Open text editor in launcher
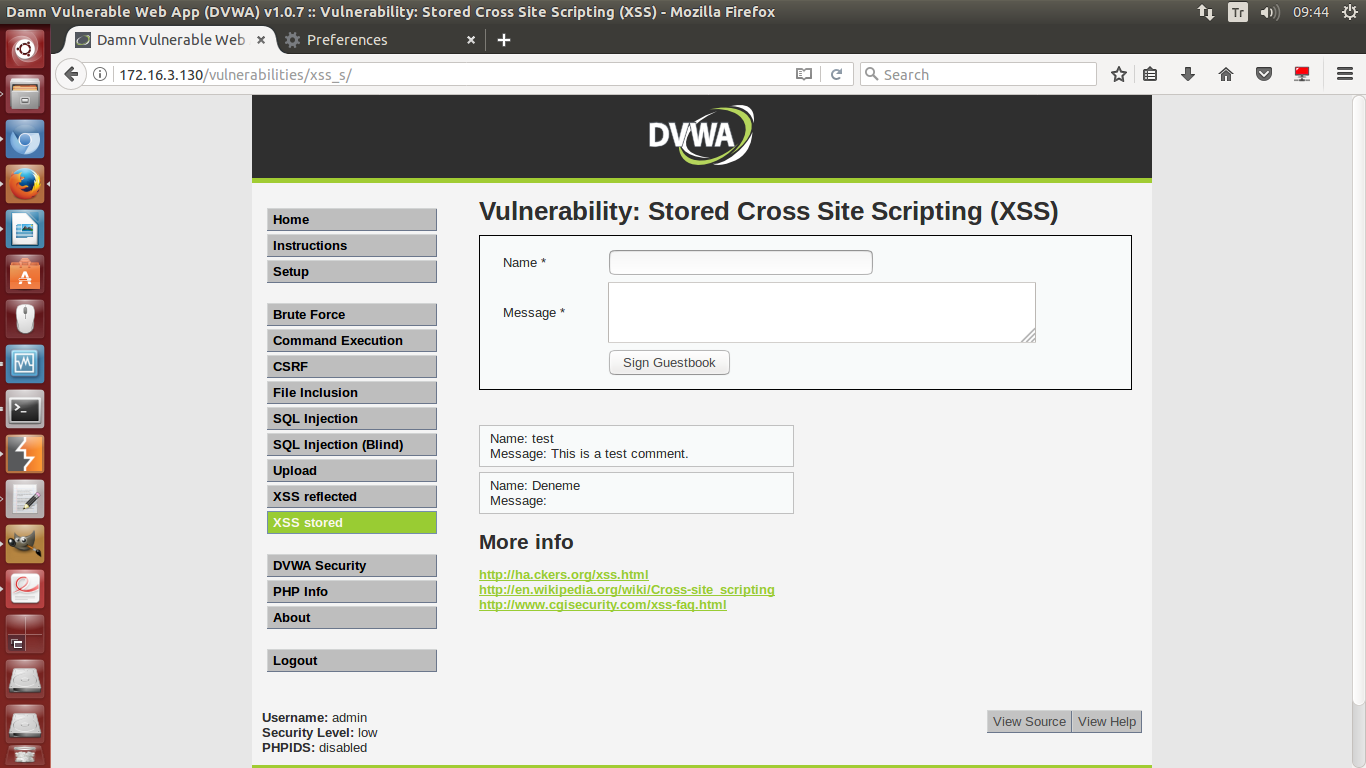The image size is (1366, 768). [x=25, y=499]
